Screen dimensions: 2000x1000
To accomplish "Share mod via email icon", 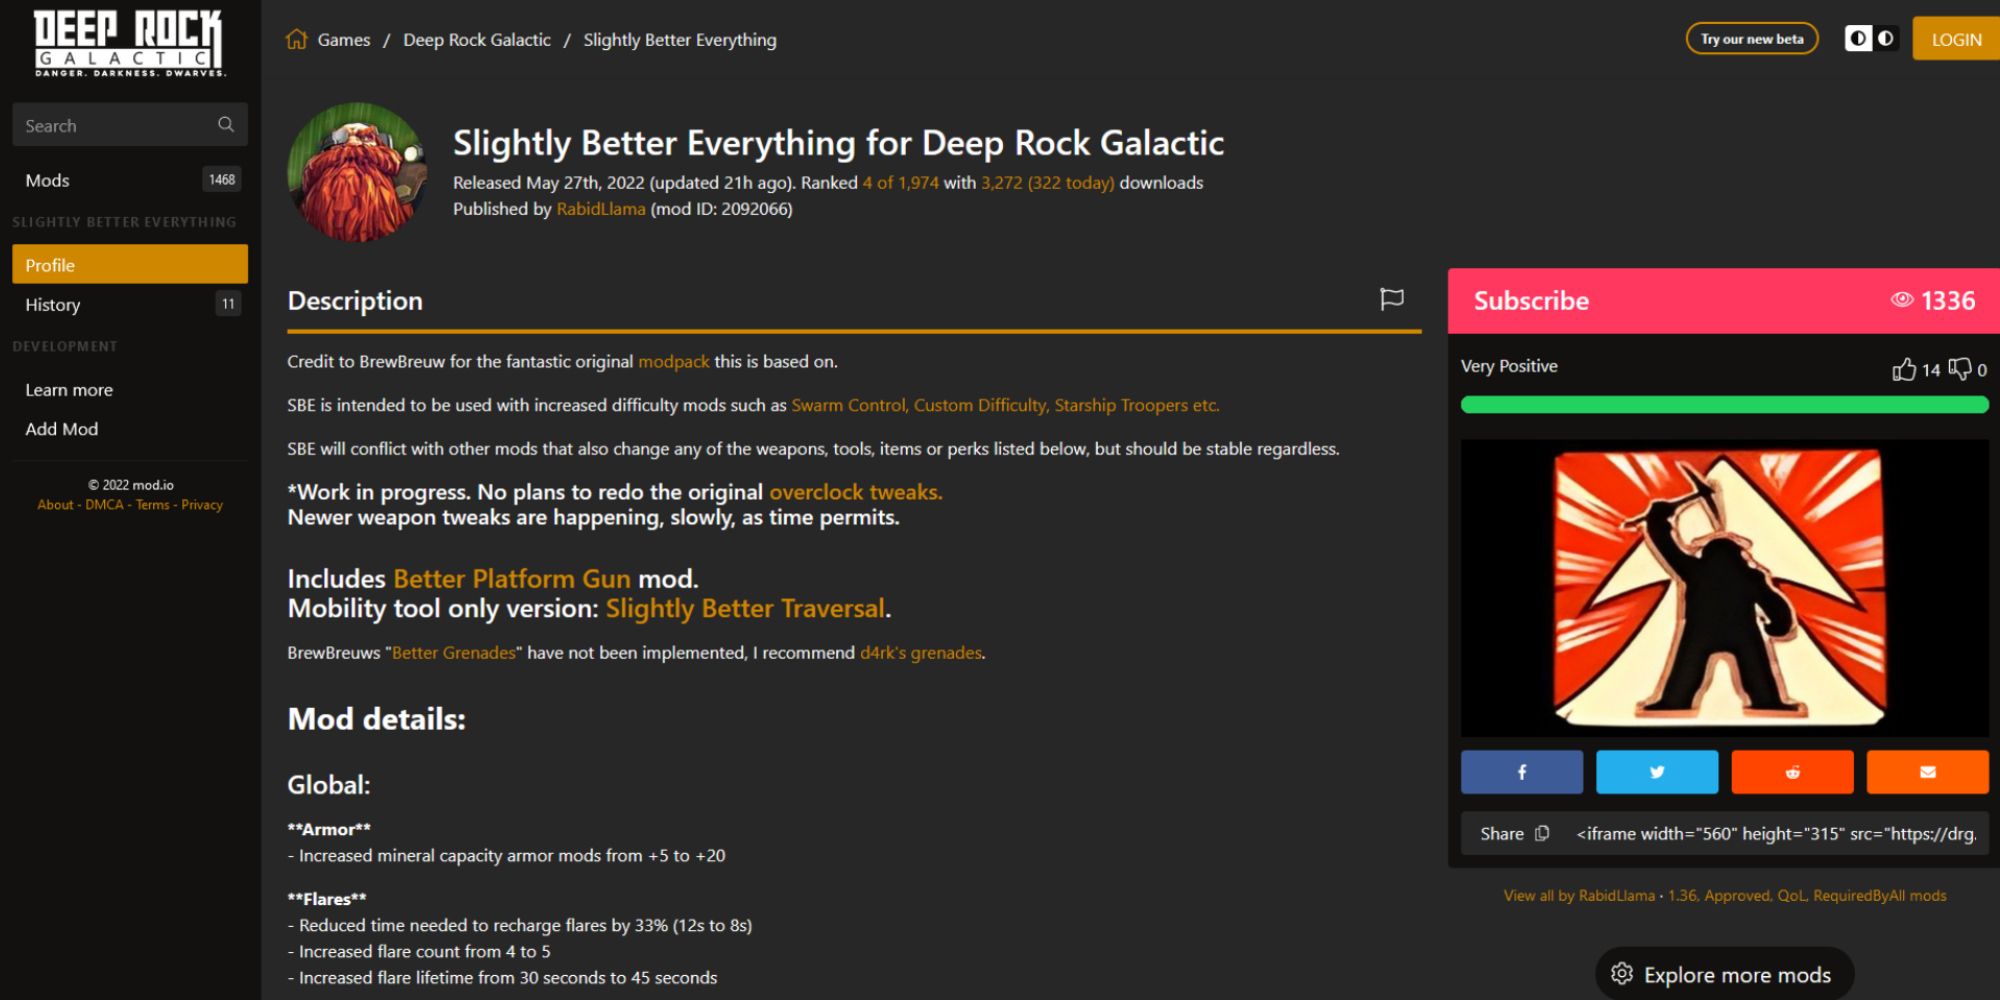I will point(1927,772).
